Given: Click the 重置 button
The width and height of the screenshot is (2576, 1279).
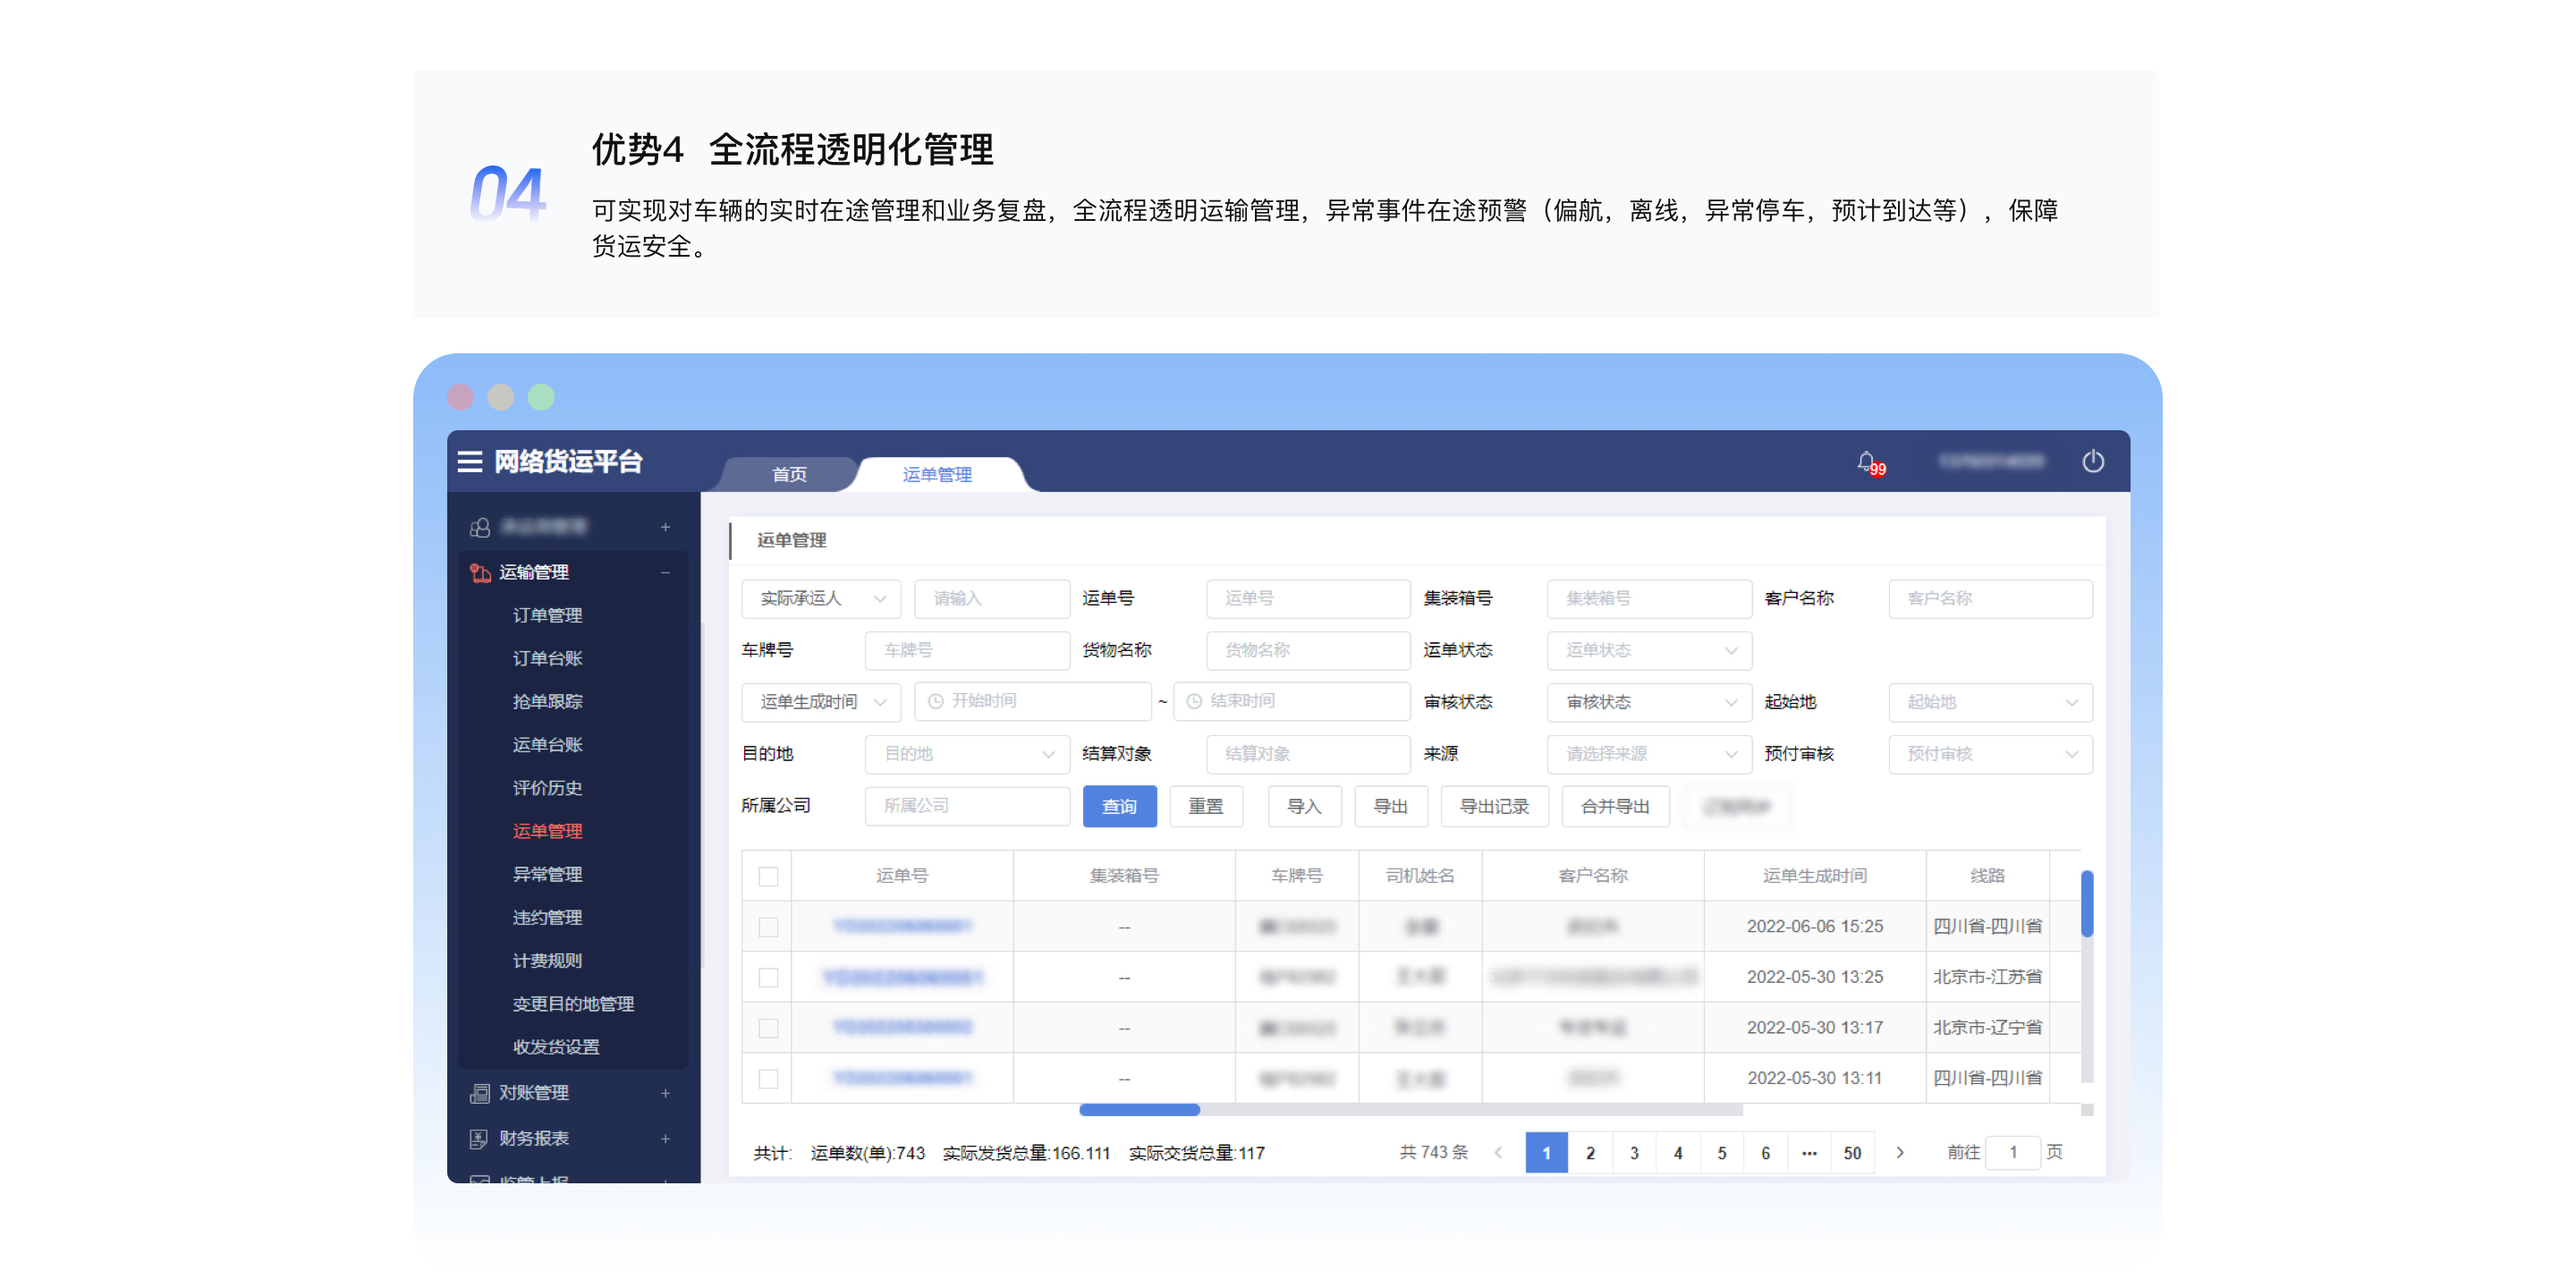Looking at the screenshot, I should 1206,806.
